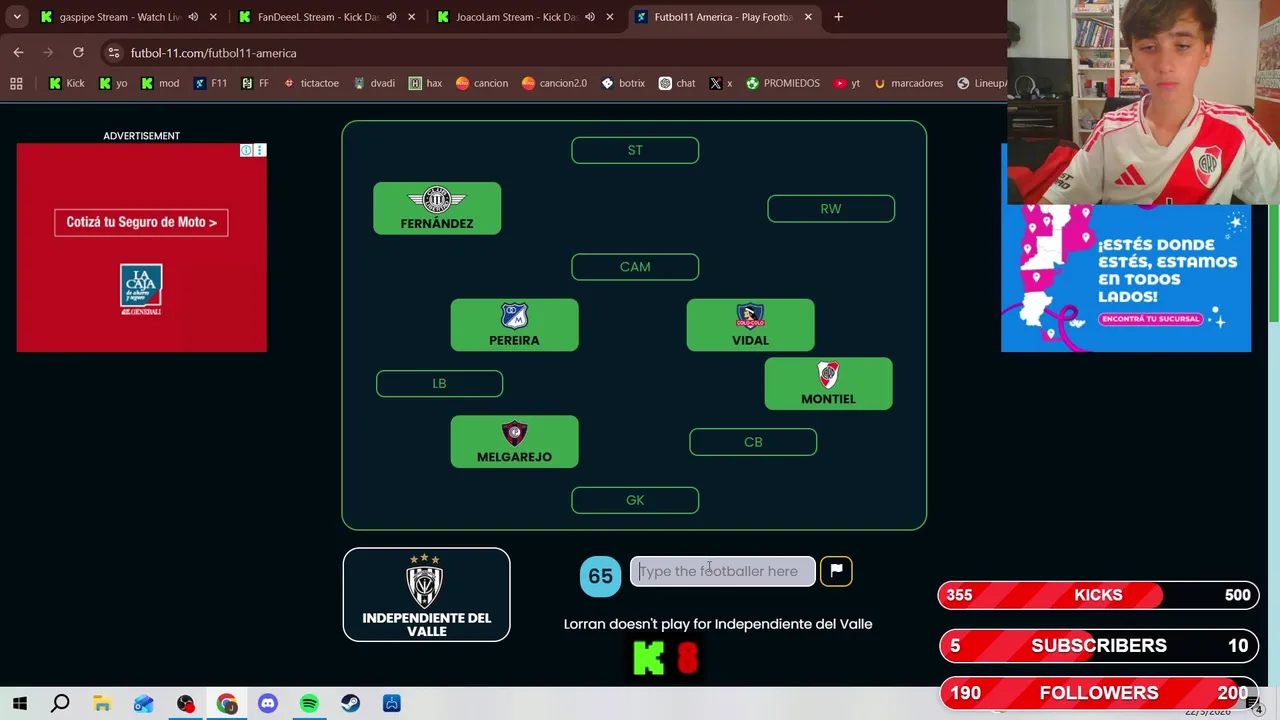Open the botrix bookmark
The image size is (1280, 720).
[x=622, y=83]
